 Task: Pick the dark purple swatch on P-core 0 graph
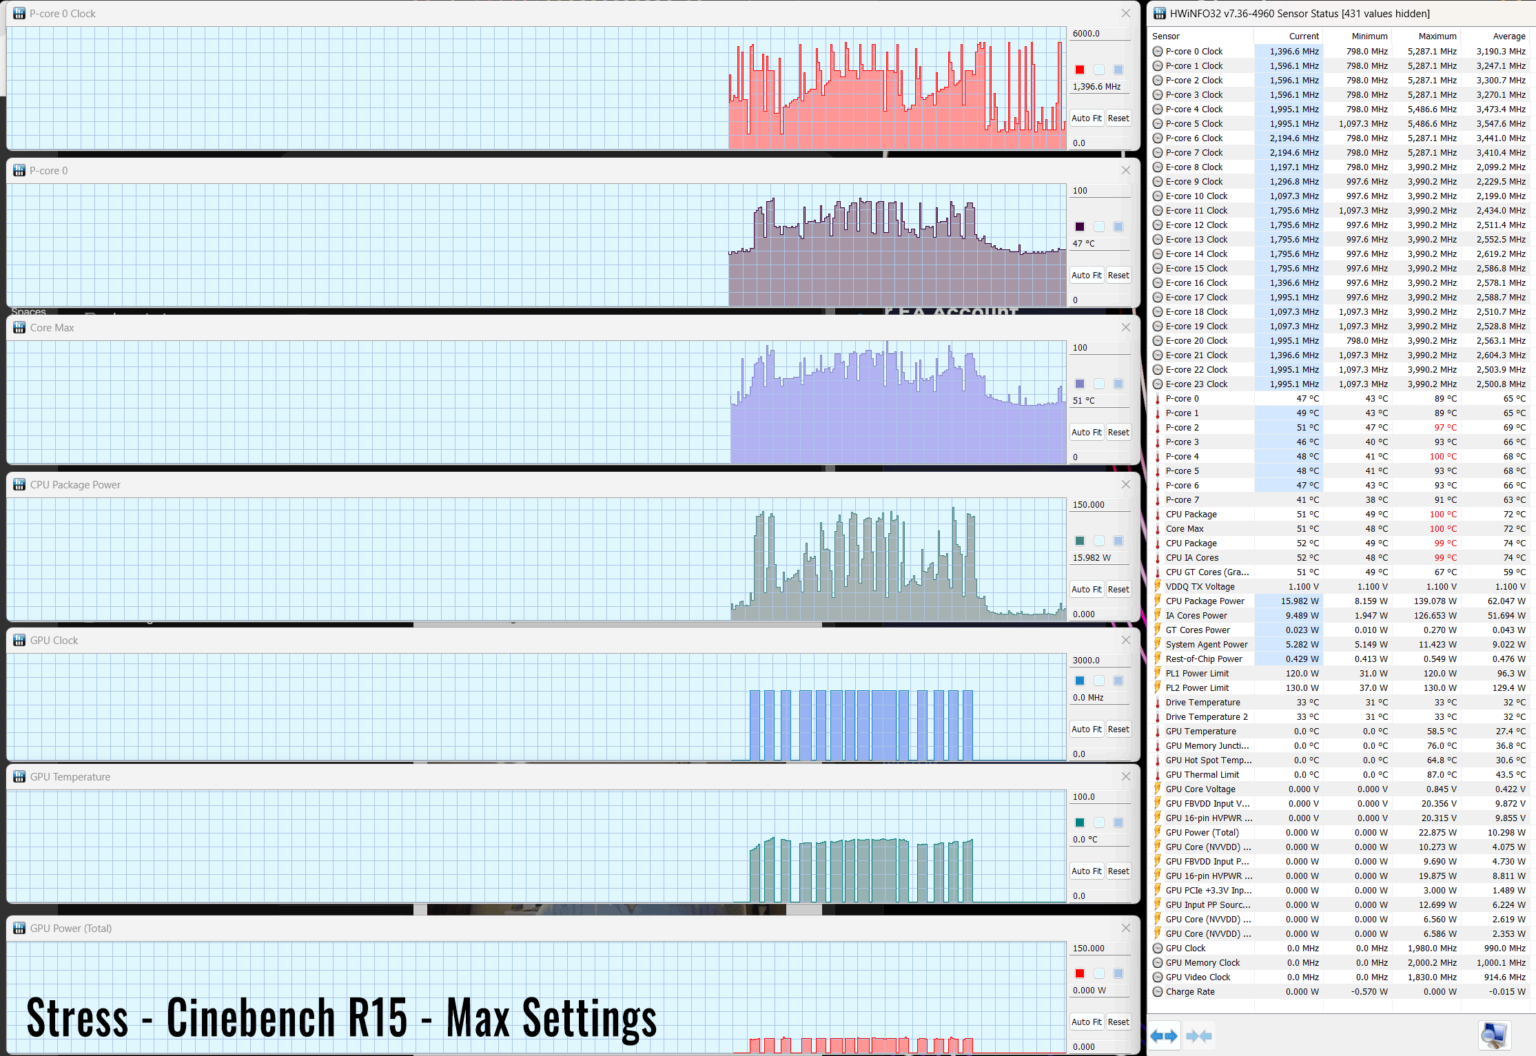(x=1080, y=227)
